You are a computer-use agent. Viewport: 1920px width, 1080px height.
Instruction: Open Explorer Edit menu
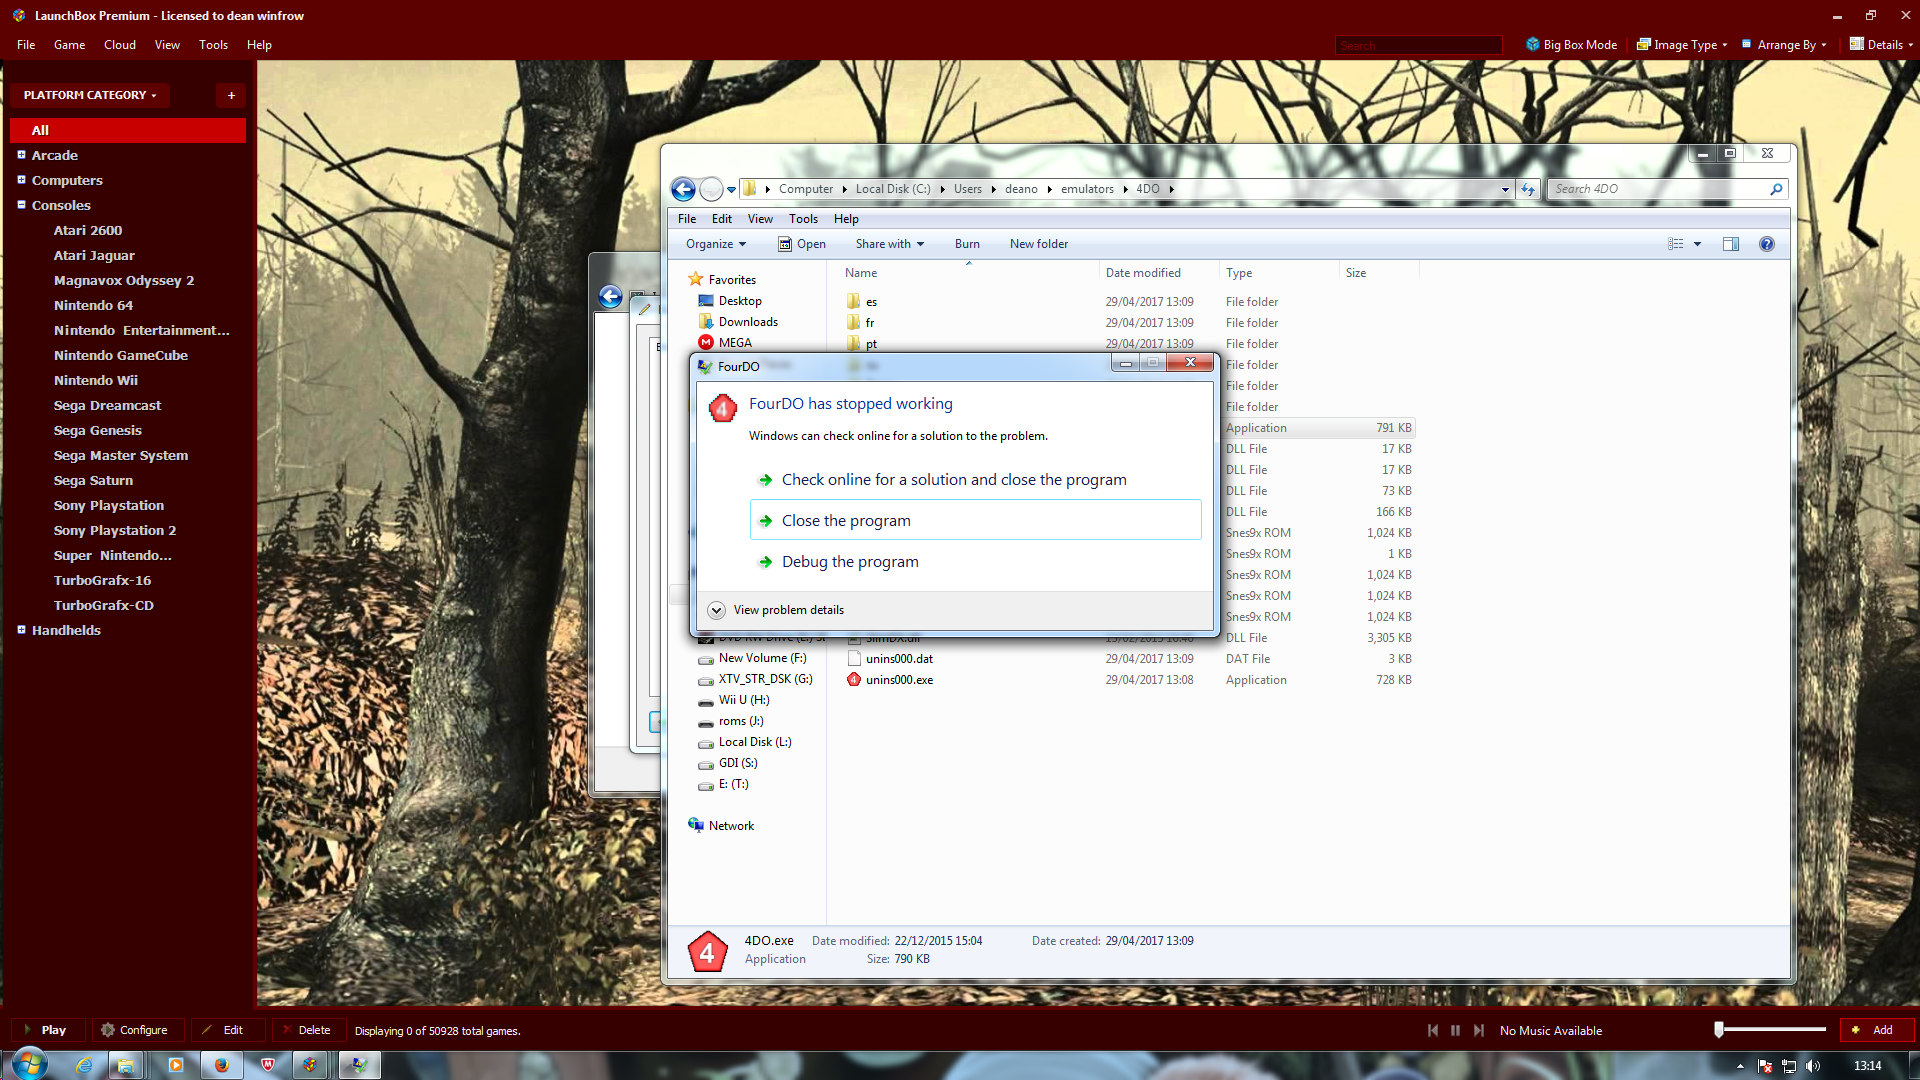coord(722,219)
